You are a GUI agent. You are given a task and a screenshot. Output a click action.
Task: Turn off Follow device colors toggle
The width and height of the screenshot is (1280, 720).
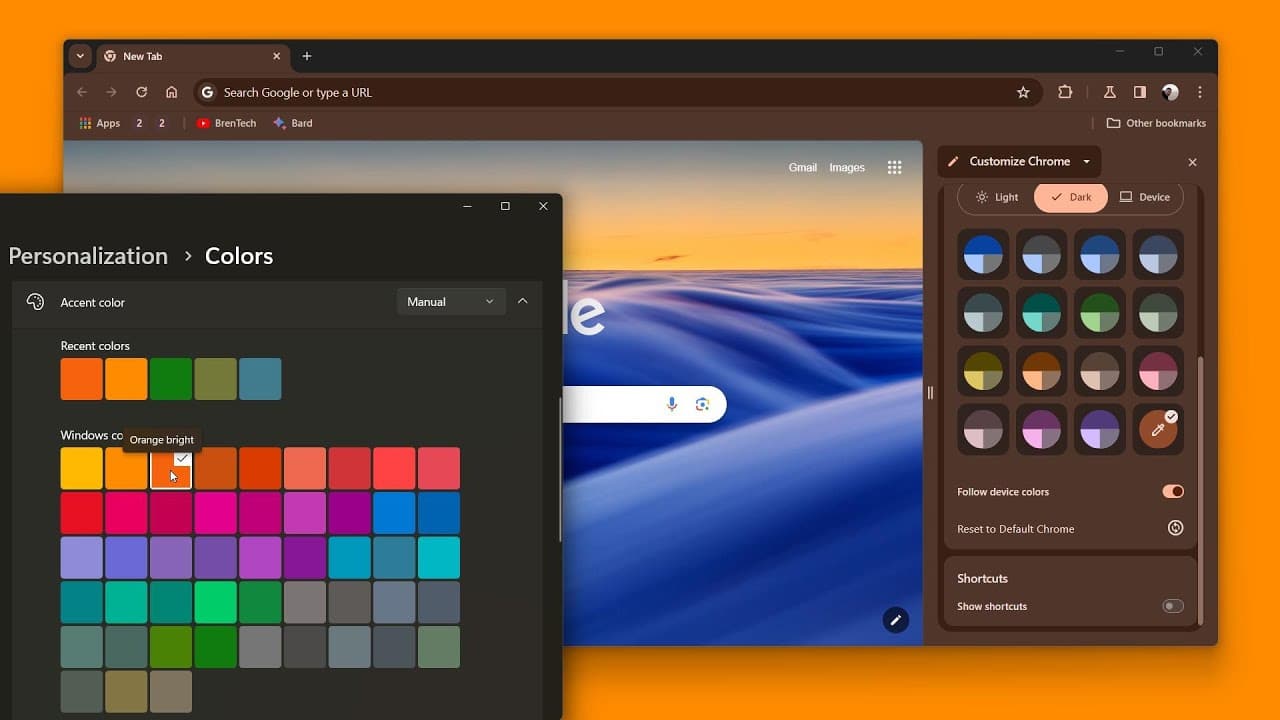1172,491
